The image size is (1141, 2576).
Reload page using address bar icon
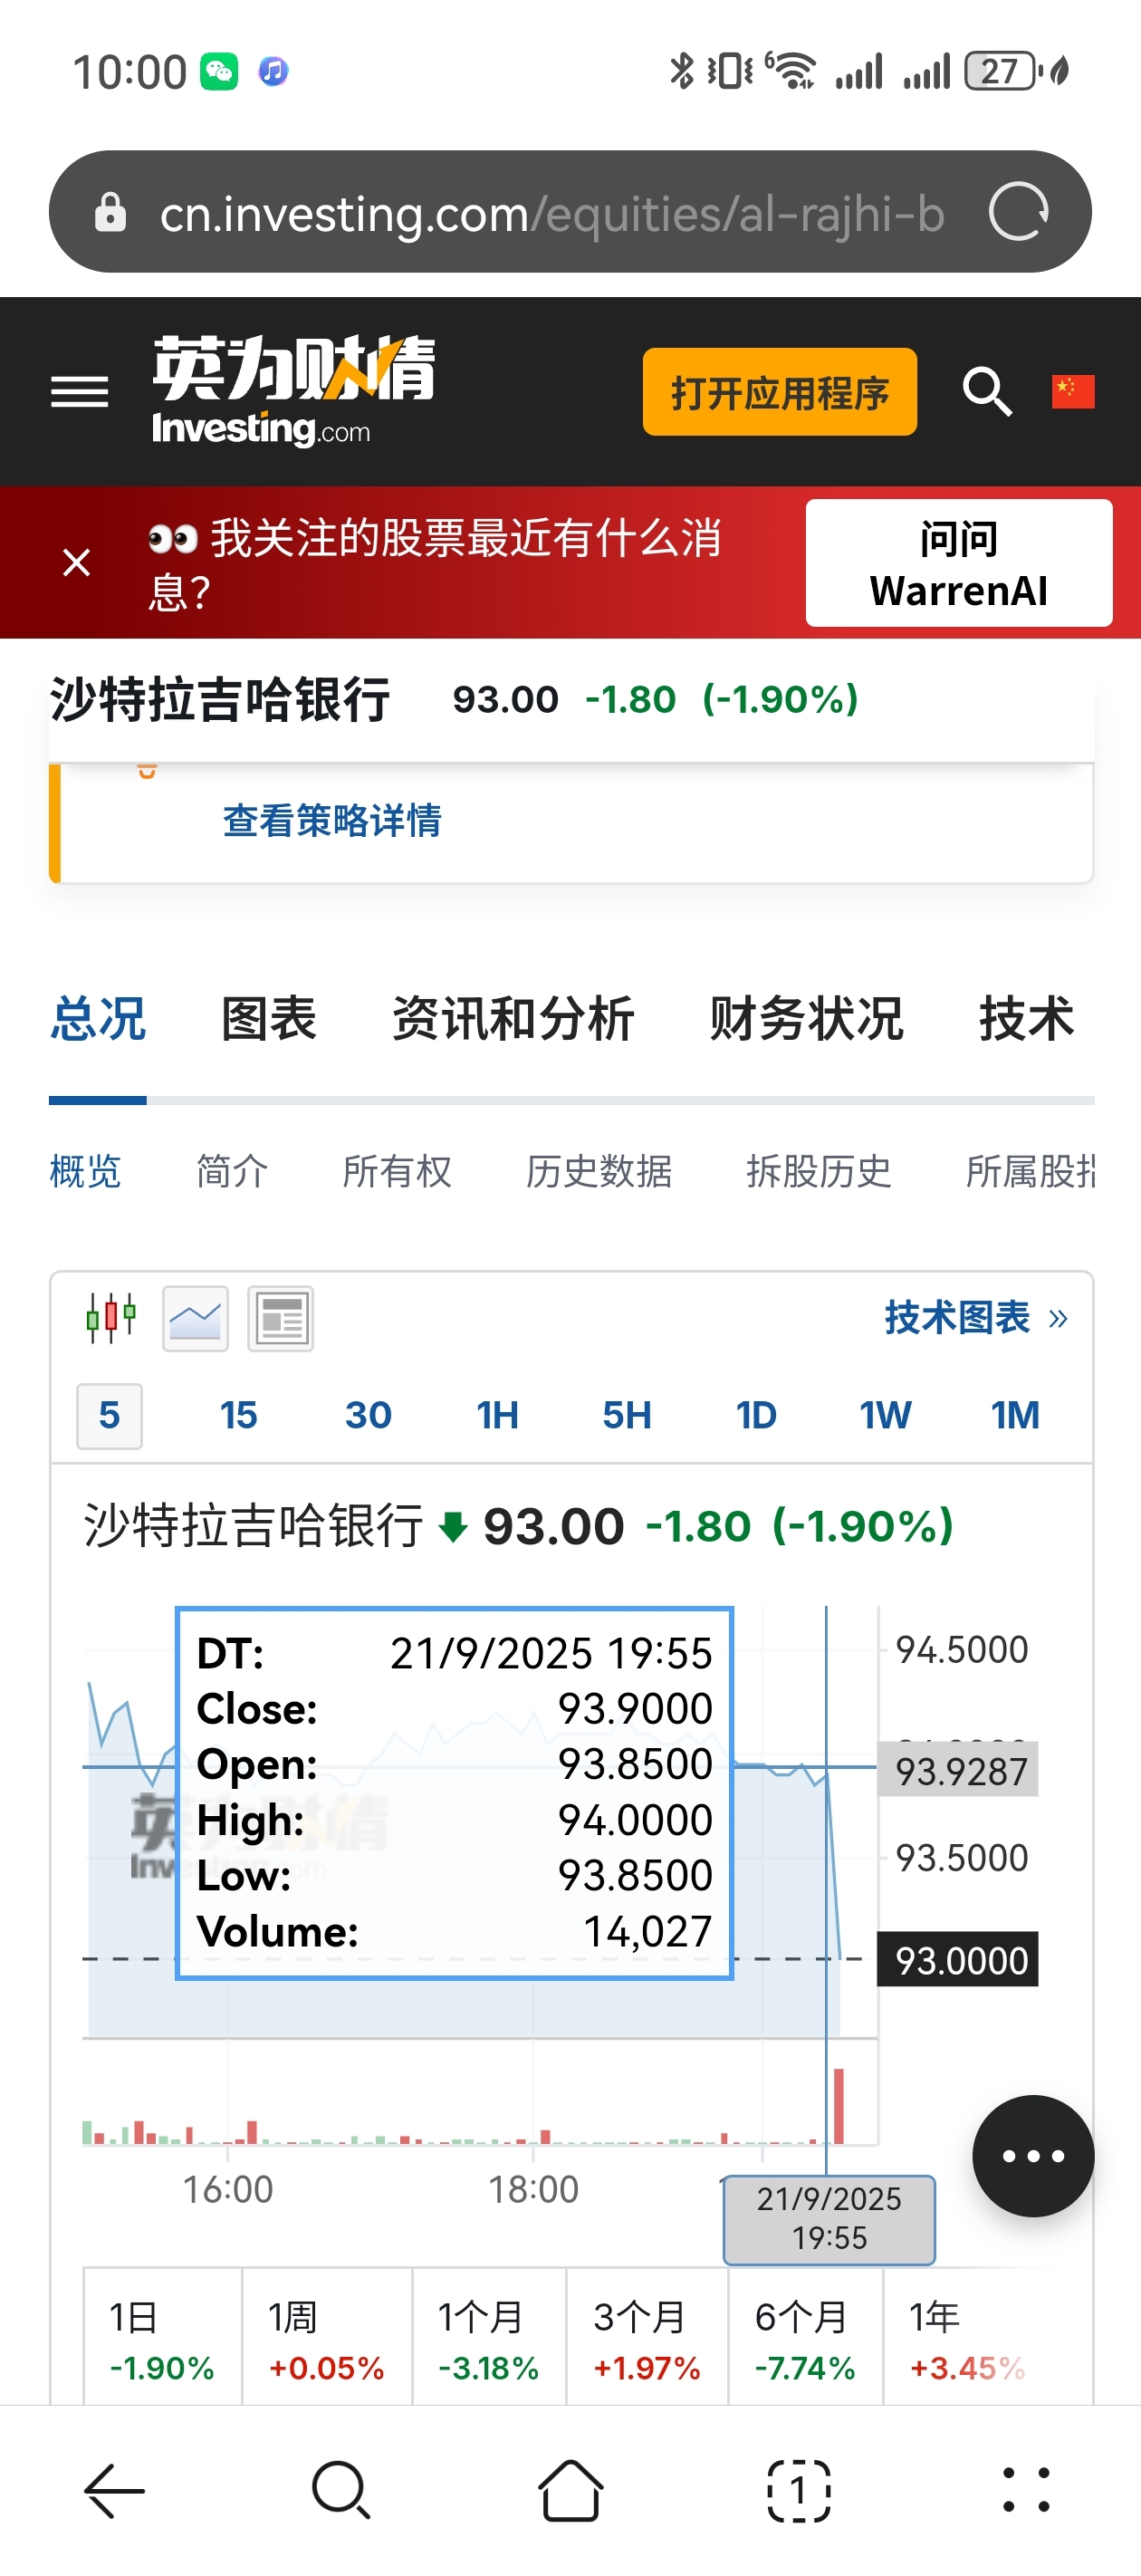coord(1018,212)
